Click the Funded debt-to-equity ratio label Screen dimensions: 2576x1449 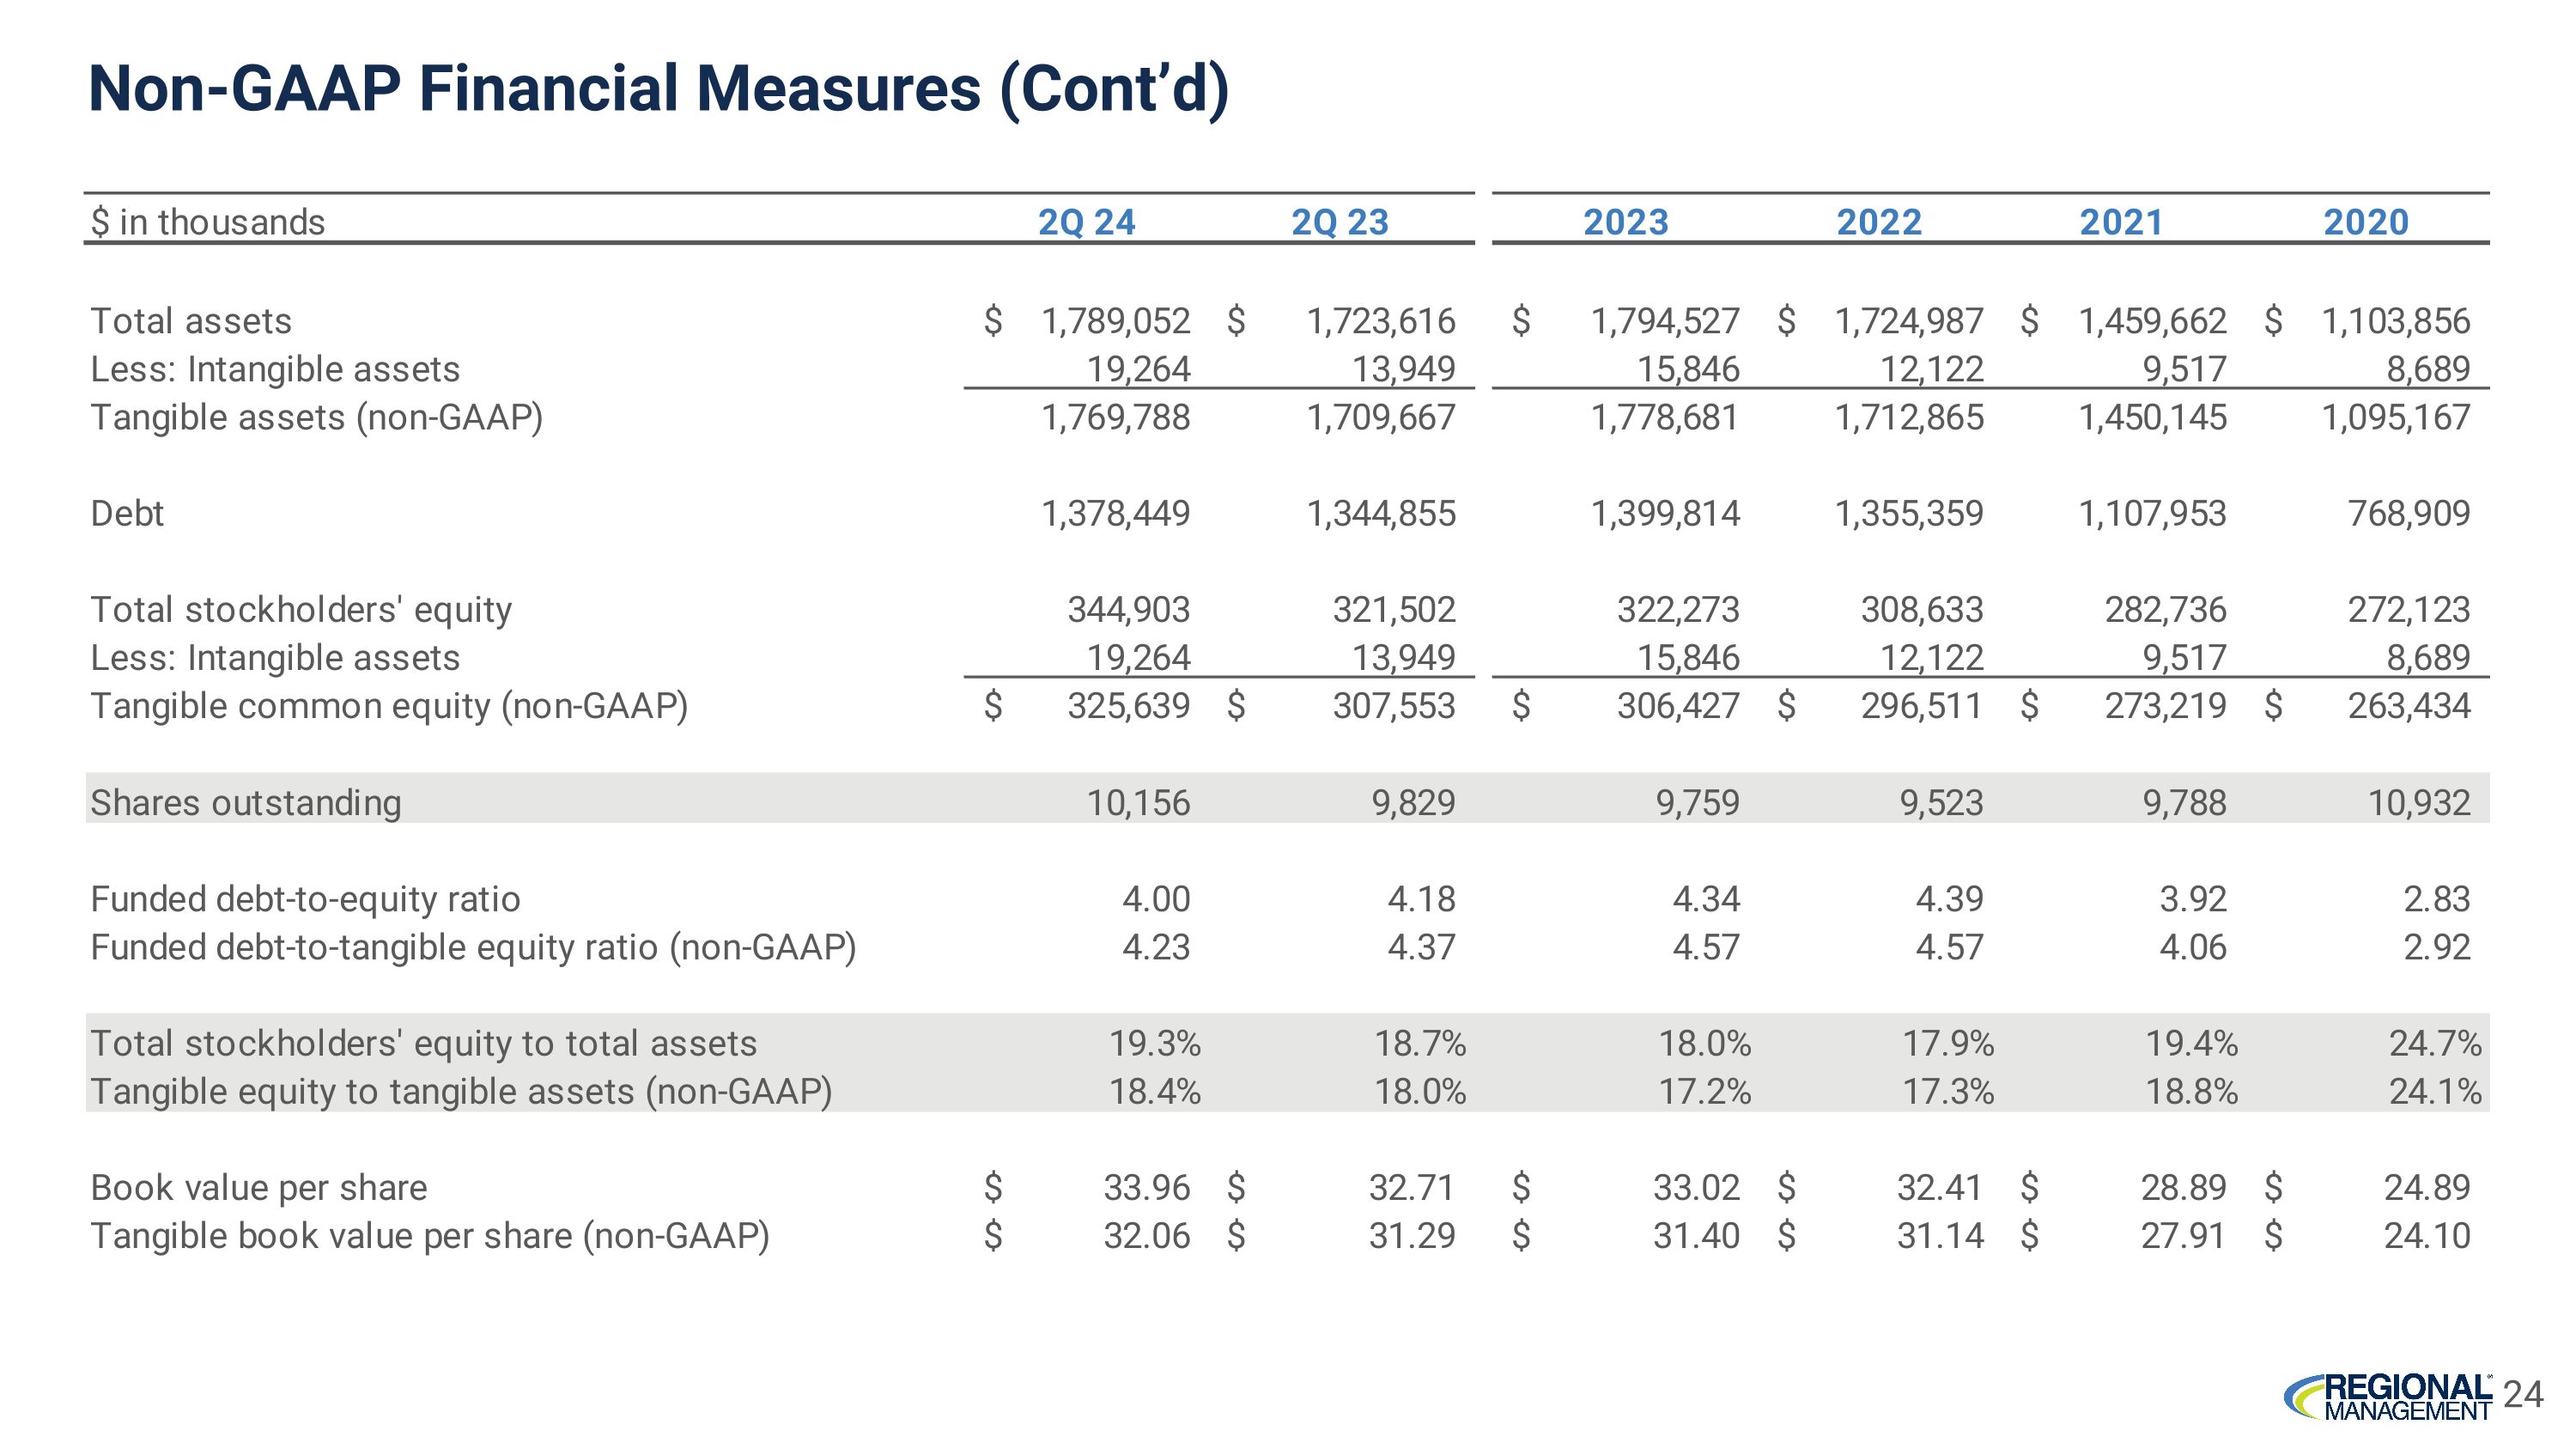coord(305,899)
